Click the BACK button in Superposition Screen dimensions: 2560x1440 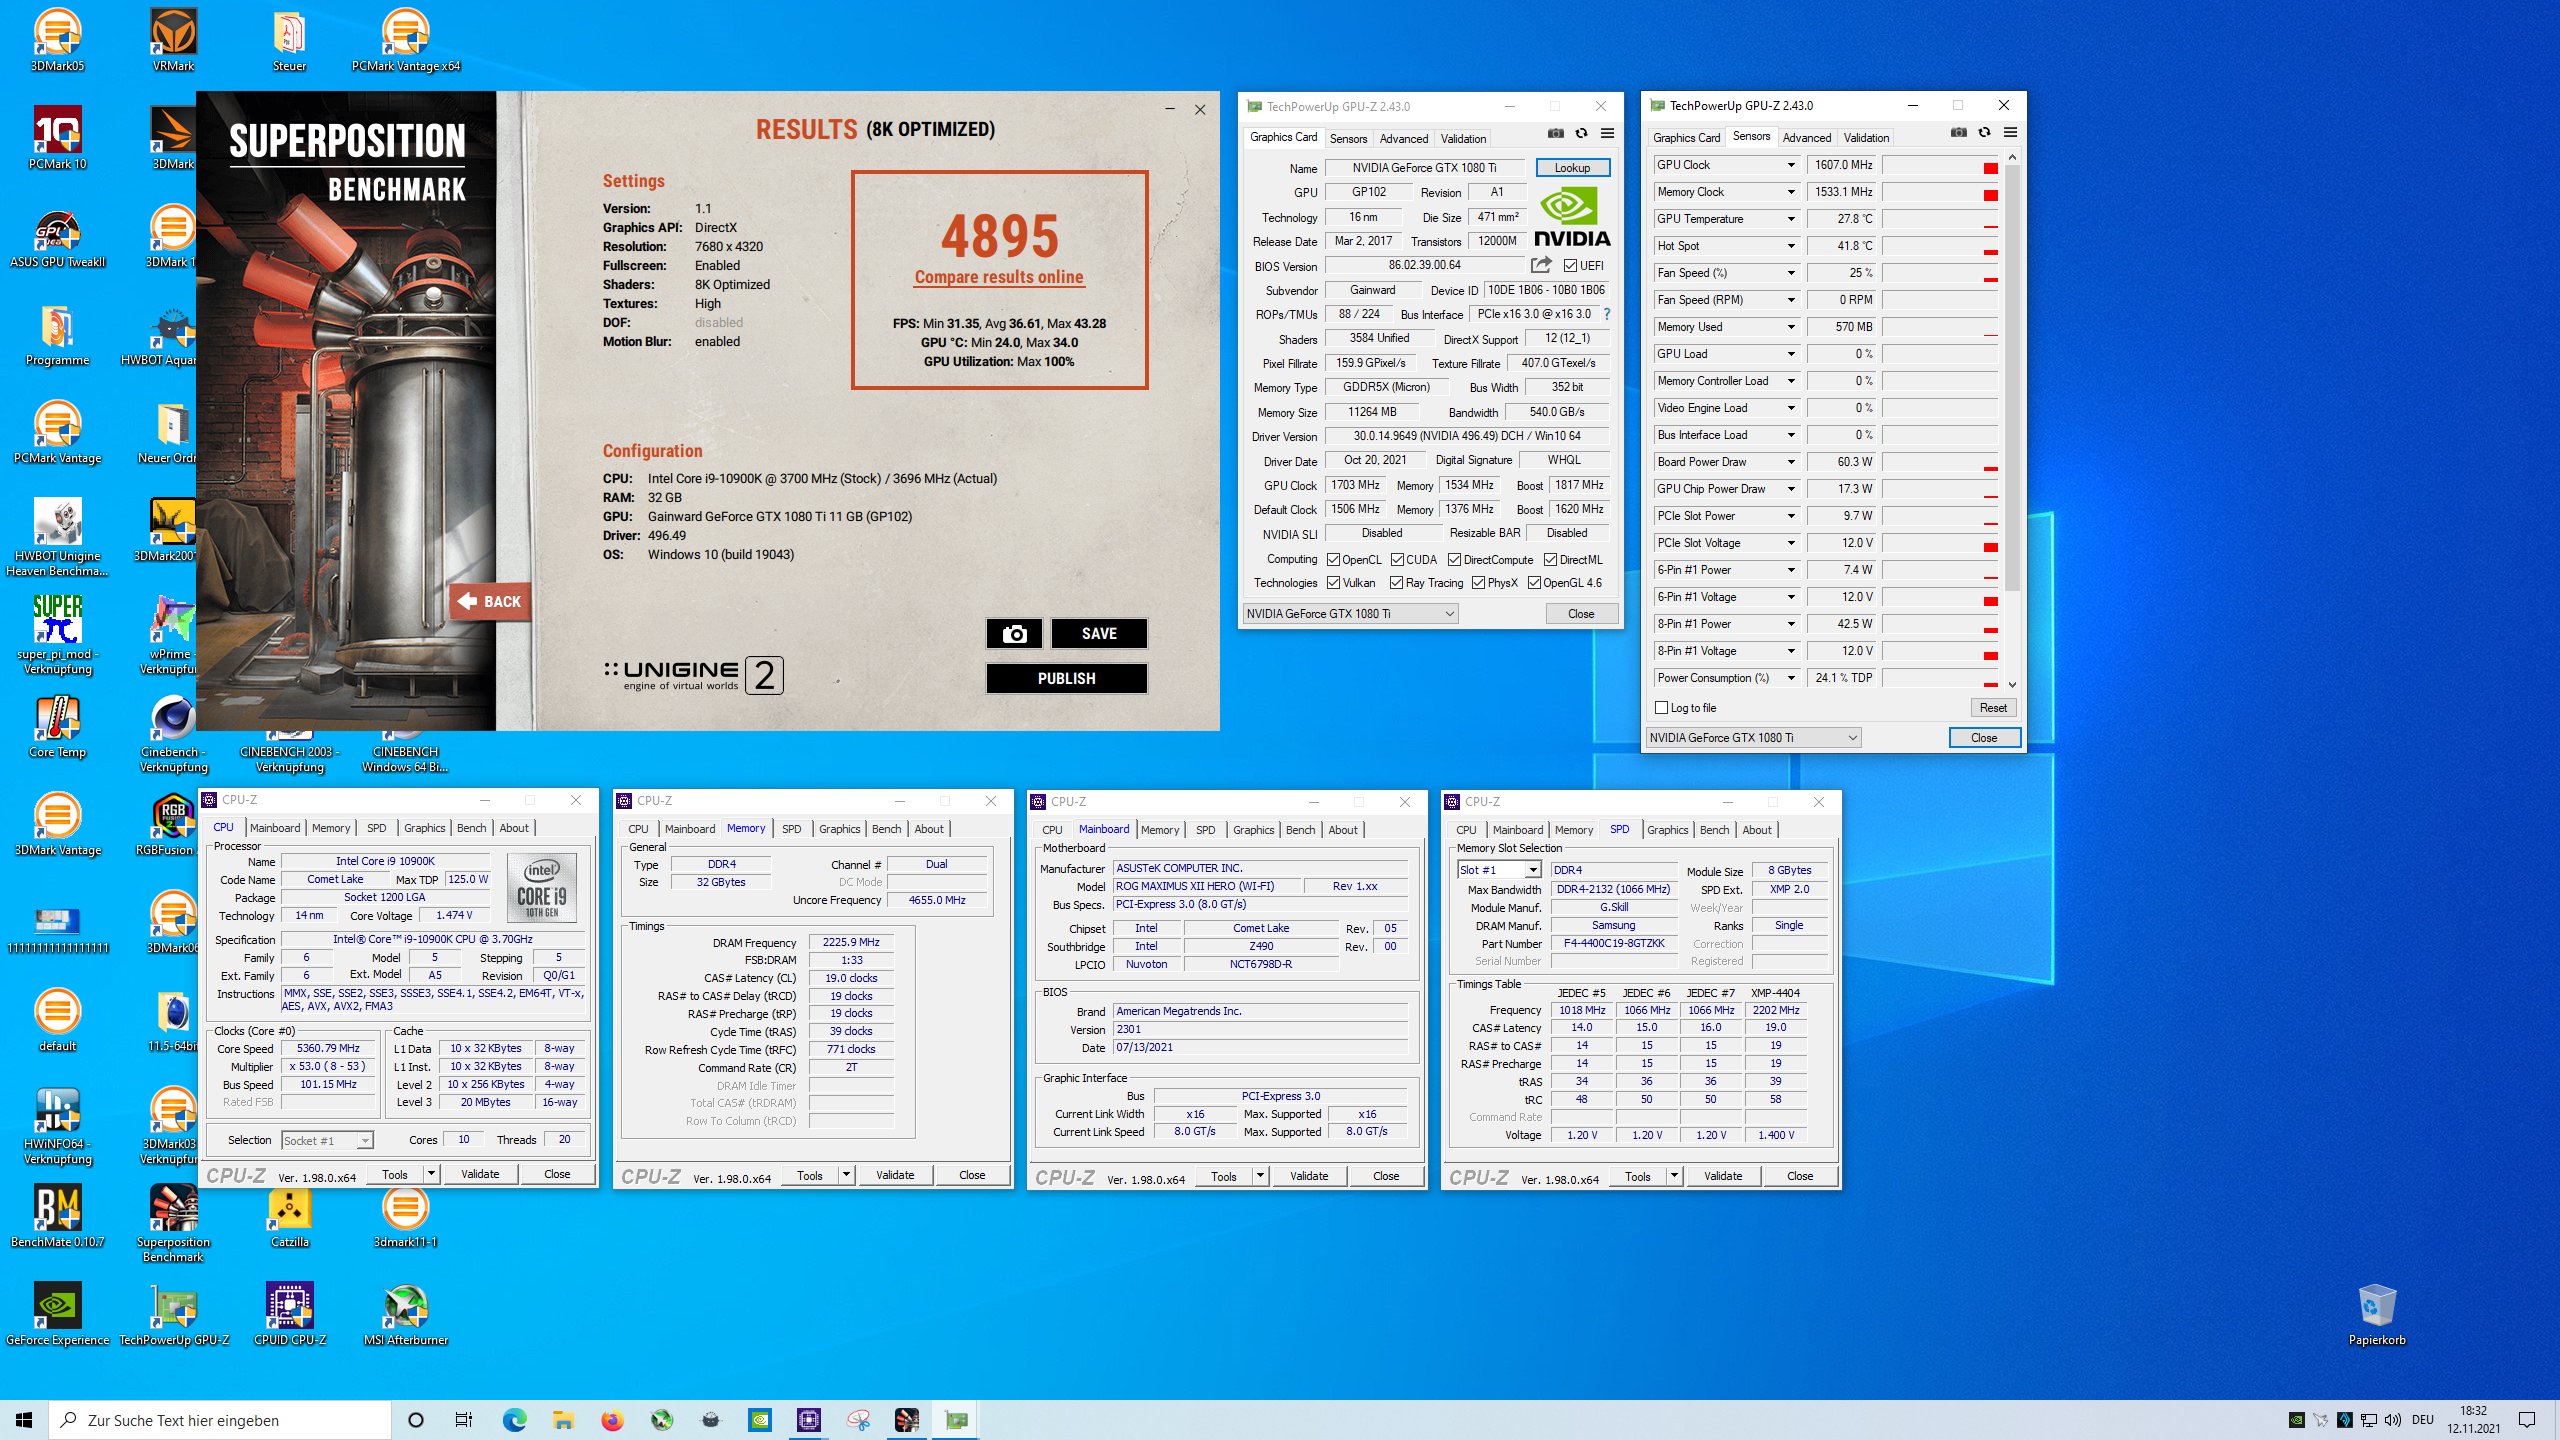[490, 601]
